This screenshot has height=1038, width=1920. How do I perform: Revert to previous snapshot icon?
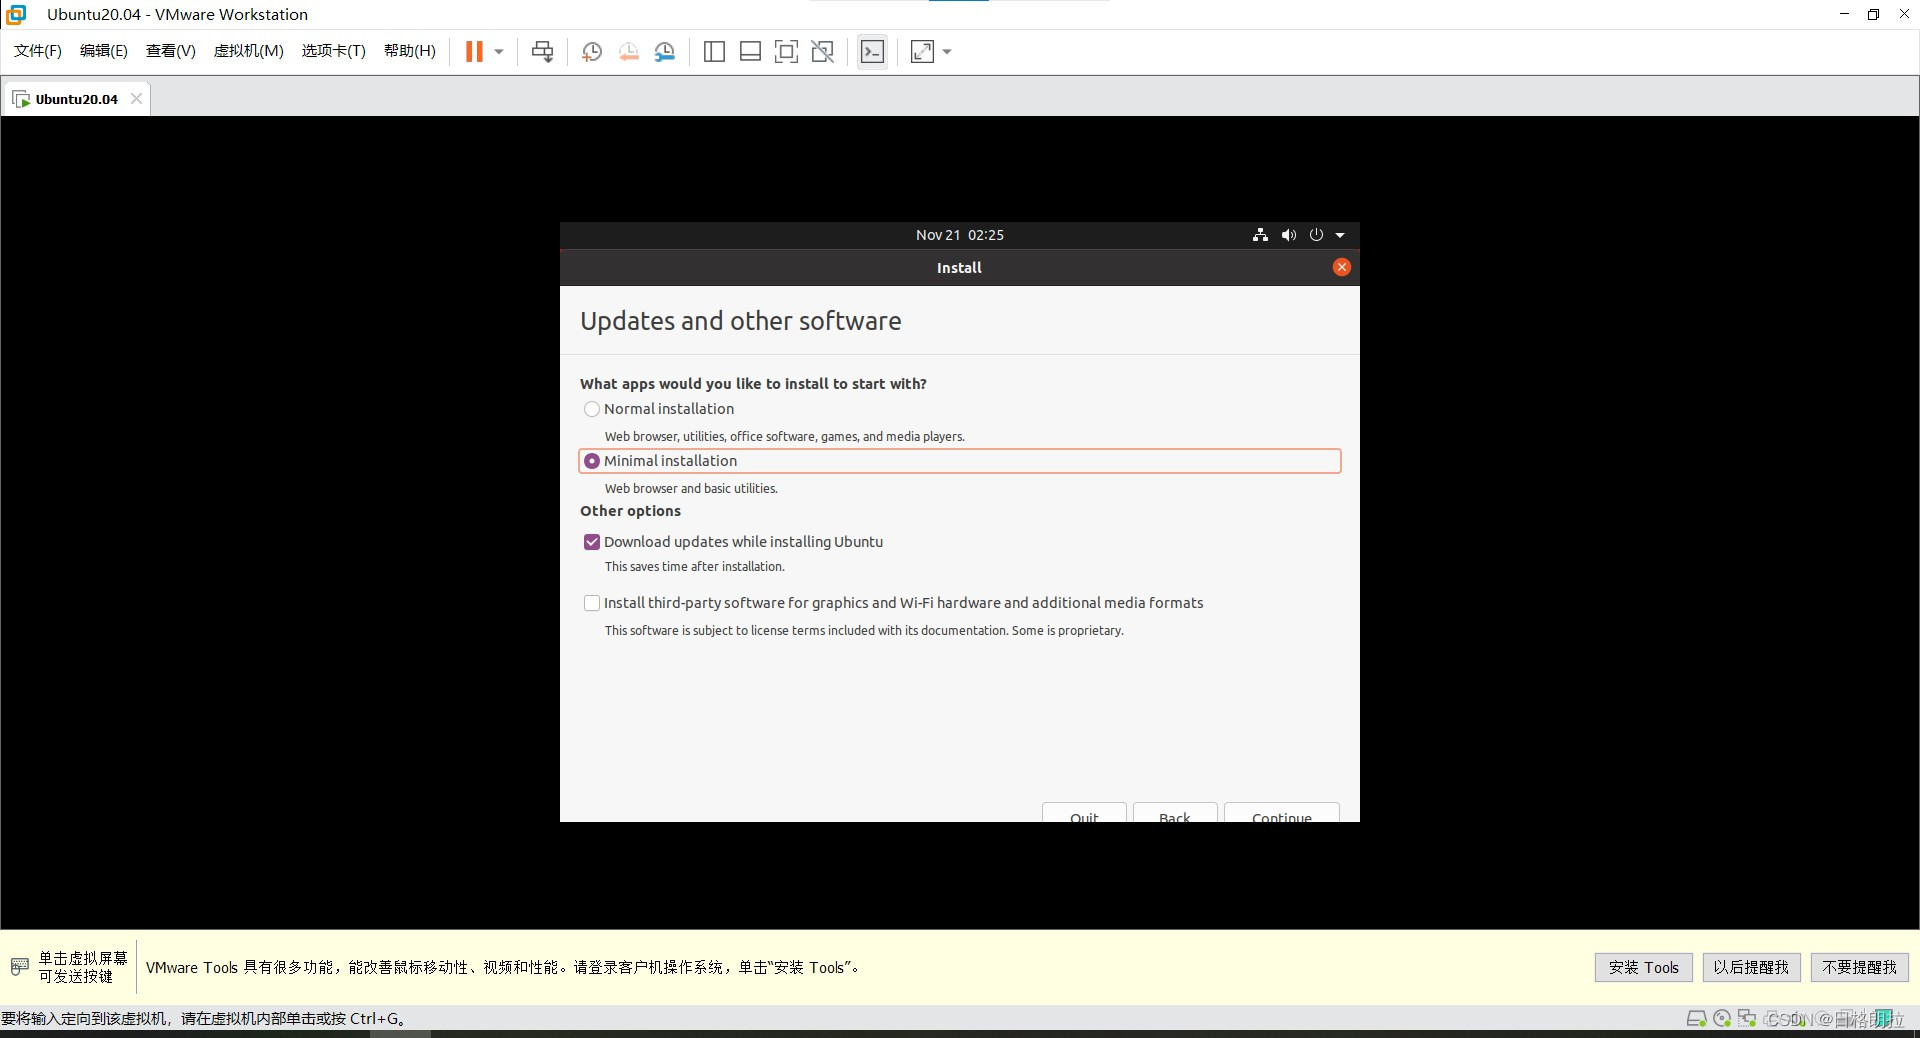[628, 51]
